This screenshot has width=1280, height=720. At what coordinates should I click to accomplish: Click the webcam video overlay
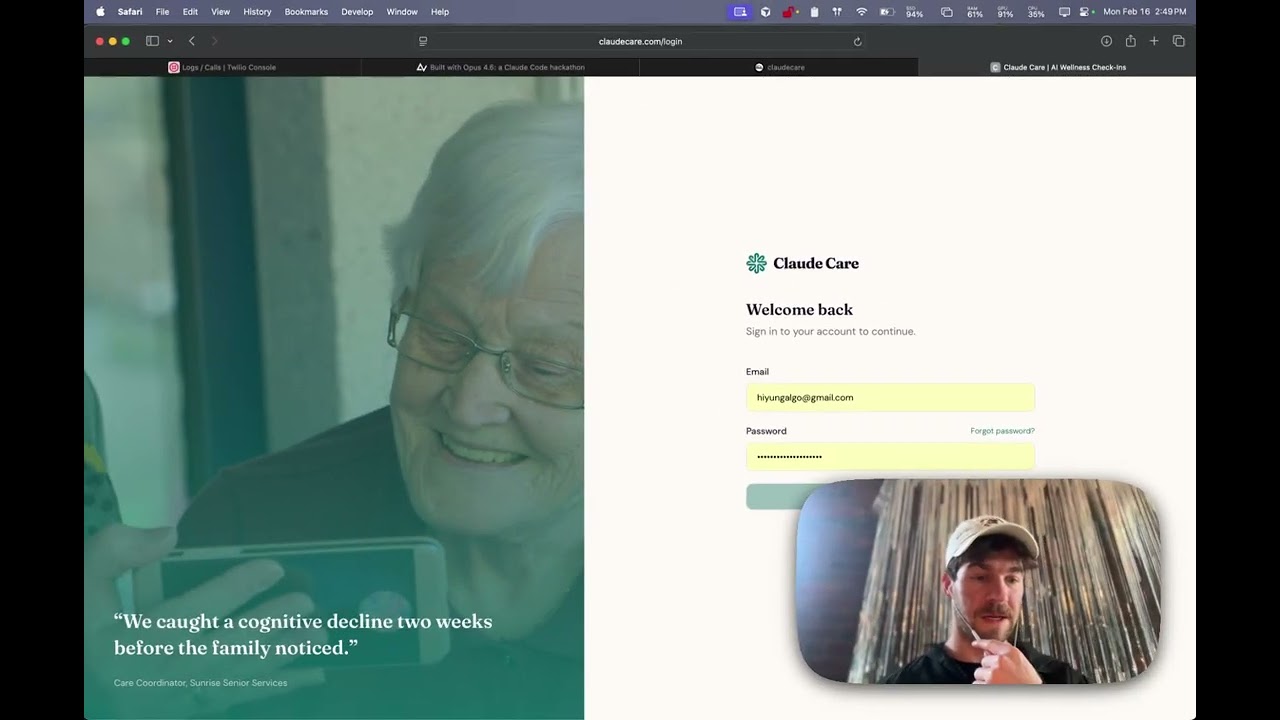[x=979, y=582]
